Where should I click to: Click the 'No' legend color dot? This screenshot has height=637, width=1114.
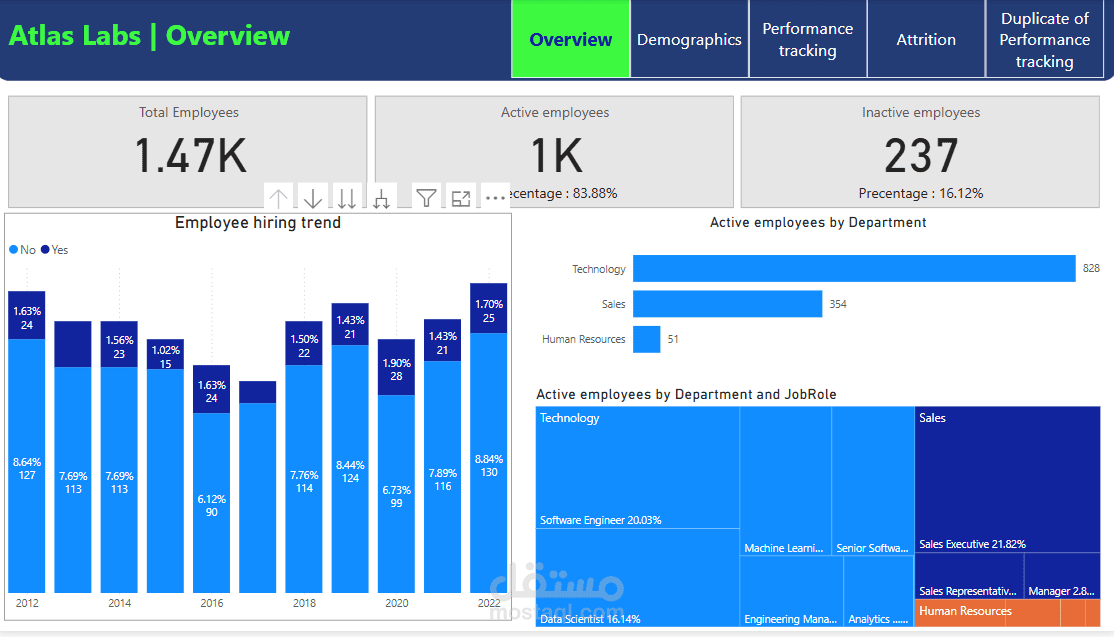coord(13,249)
